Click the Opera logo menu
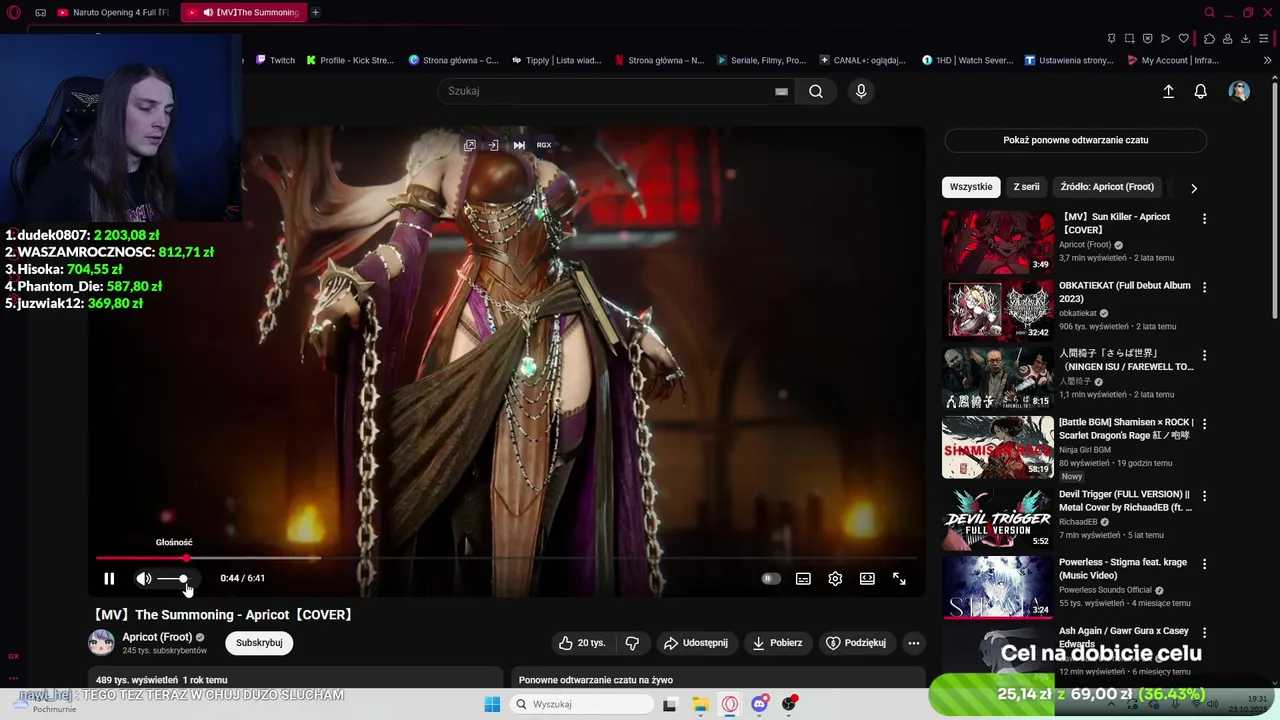Image resolution: width=1280 pixels, height=720 pixels. click(x=14, y=12)
